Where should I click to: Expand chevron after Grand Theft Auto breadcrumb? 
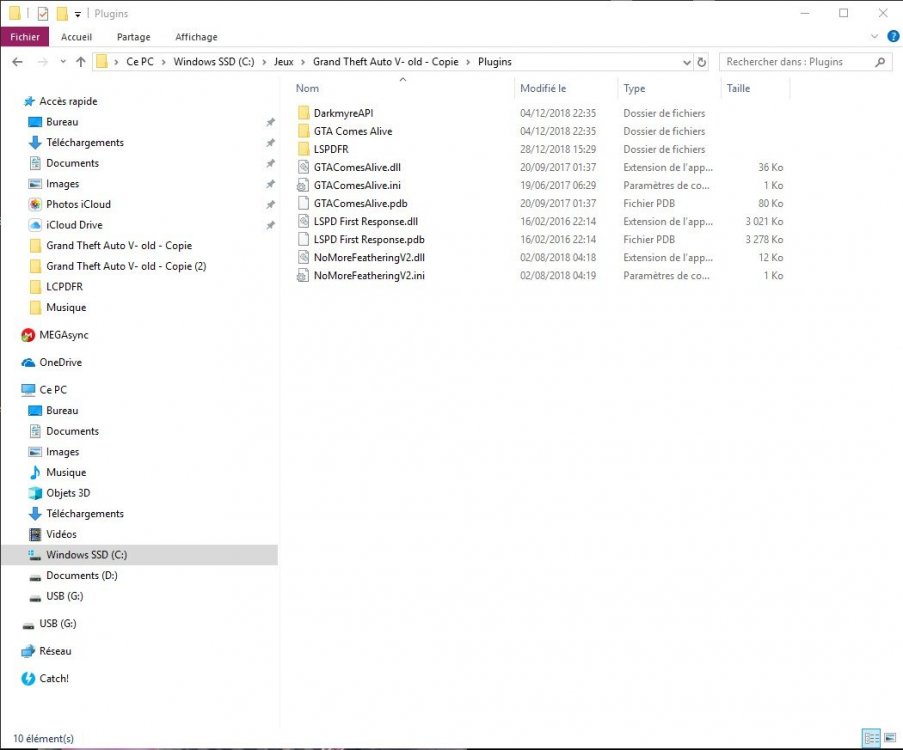[x=468, y=62]
